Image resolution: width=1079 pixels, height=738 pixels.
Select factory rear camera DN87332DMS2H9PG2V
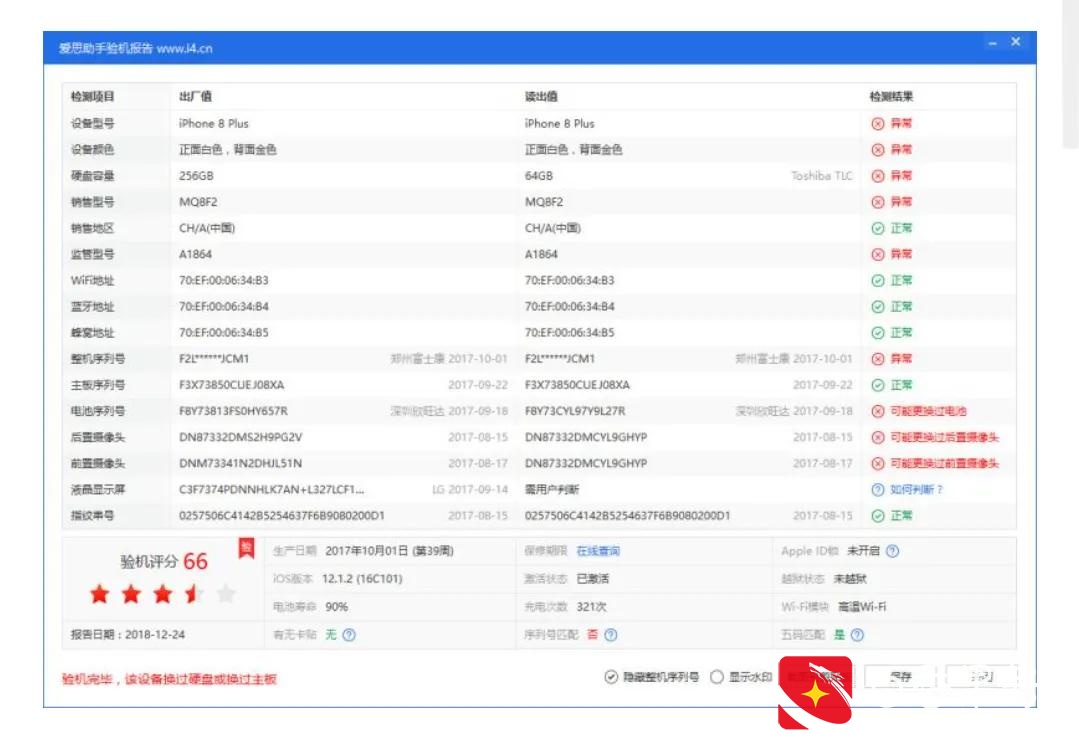[240, 437]
